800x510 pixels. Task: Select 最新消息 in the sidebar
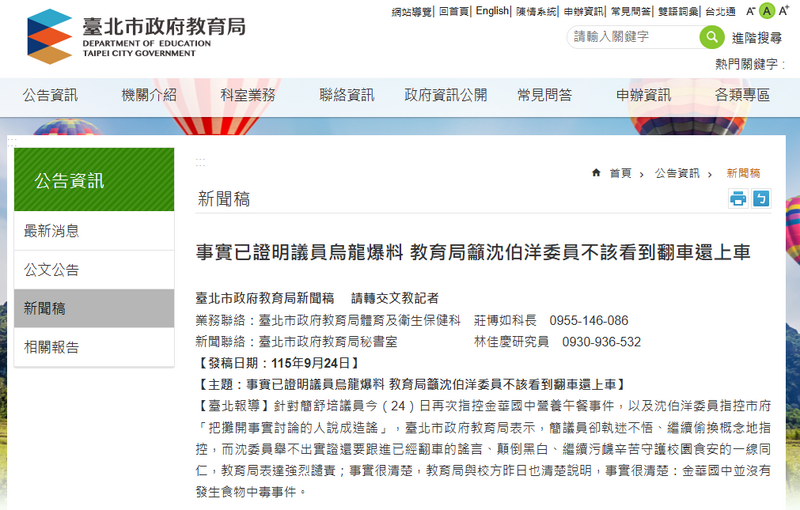[x=94, y=231]
